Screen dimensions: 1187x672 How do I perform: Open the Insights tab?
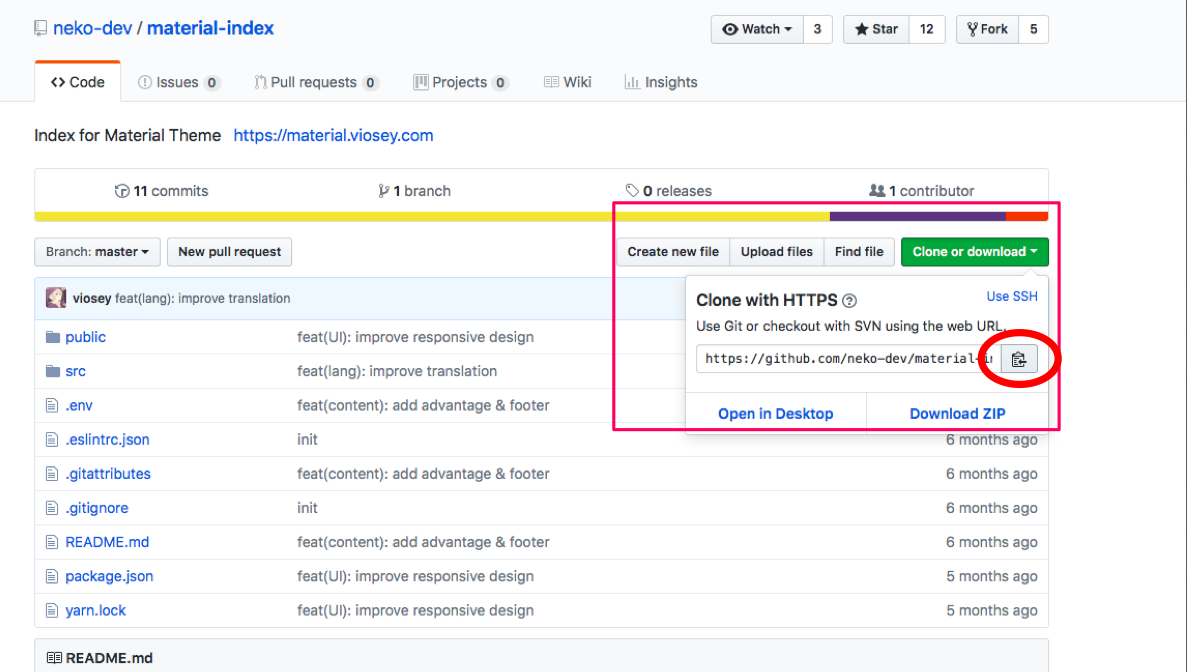pos(661,82)
